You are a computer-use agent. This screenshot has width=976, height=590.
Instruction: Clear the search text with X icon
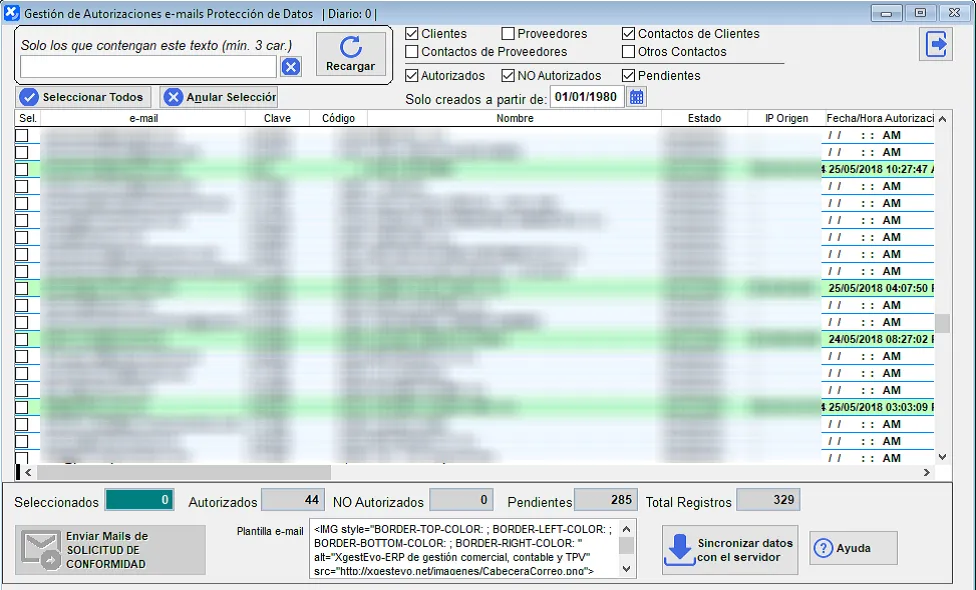(x=290, y=67)
